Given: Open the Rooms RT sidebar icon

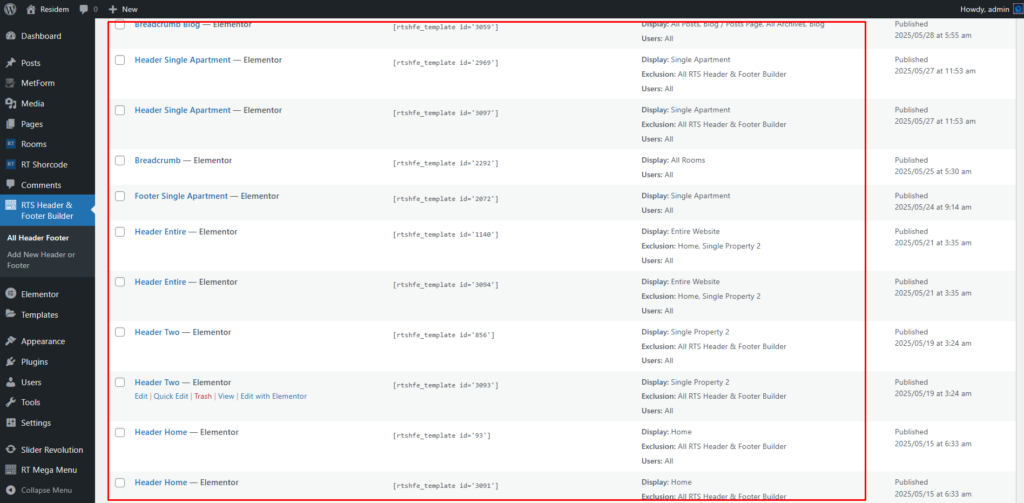Looking at the screenshot, I should pos(10,144).
